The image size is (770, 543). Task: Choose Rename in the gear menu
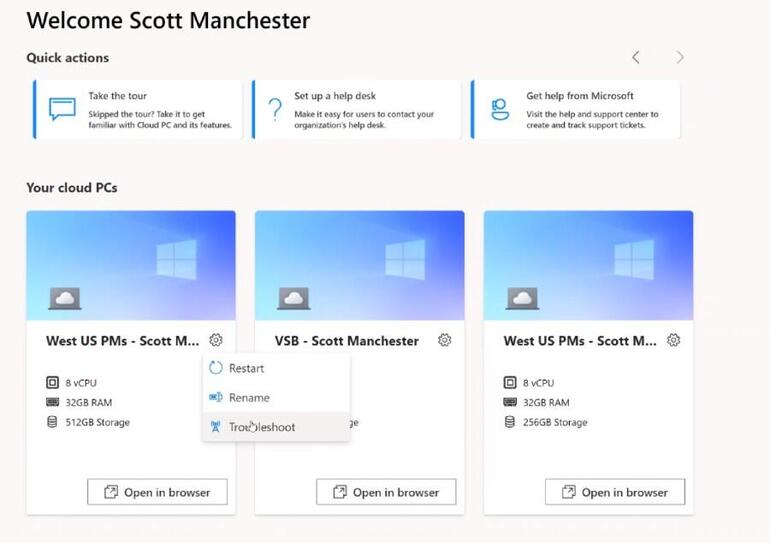tap(276, 398)
